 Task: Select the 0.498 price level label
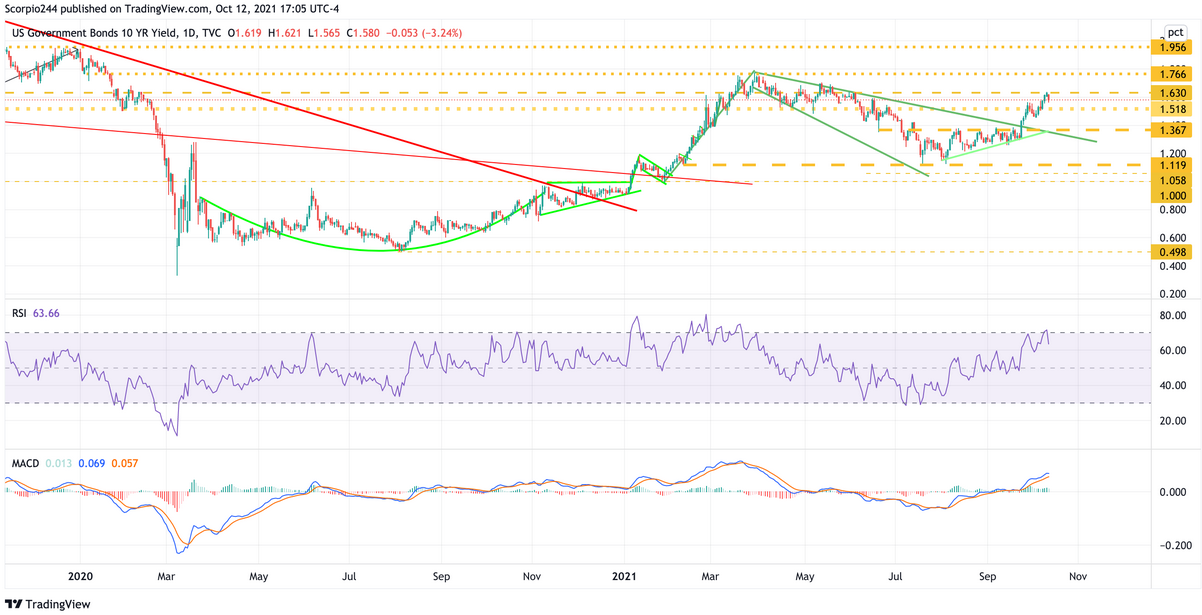[x=1173, y=252]
